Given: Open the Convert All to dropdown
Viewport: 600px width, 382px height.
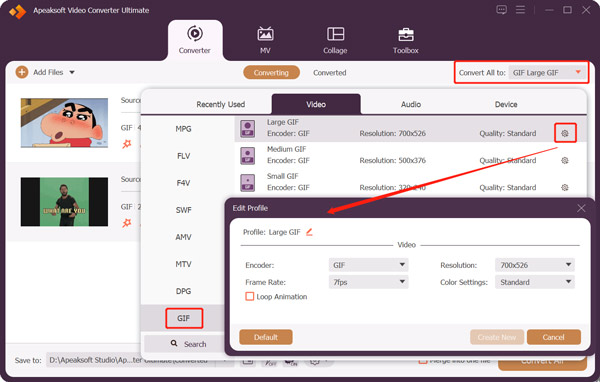Looking at the screenshot, I should [547, 72].
